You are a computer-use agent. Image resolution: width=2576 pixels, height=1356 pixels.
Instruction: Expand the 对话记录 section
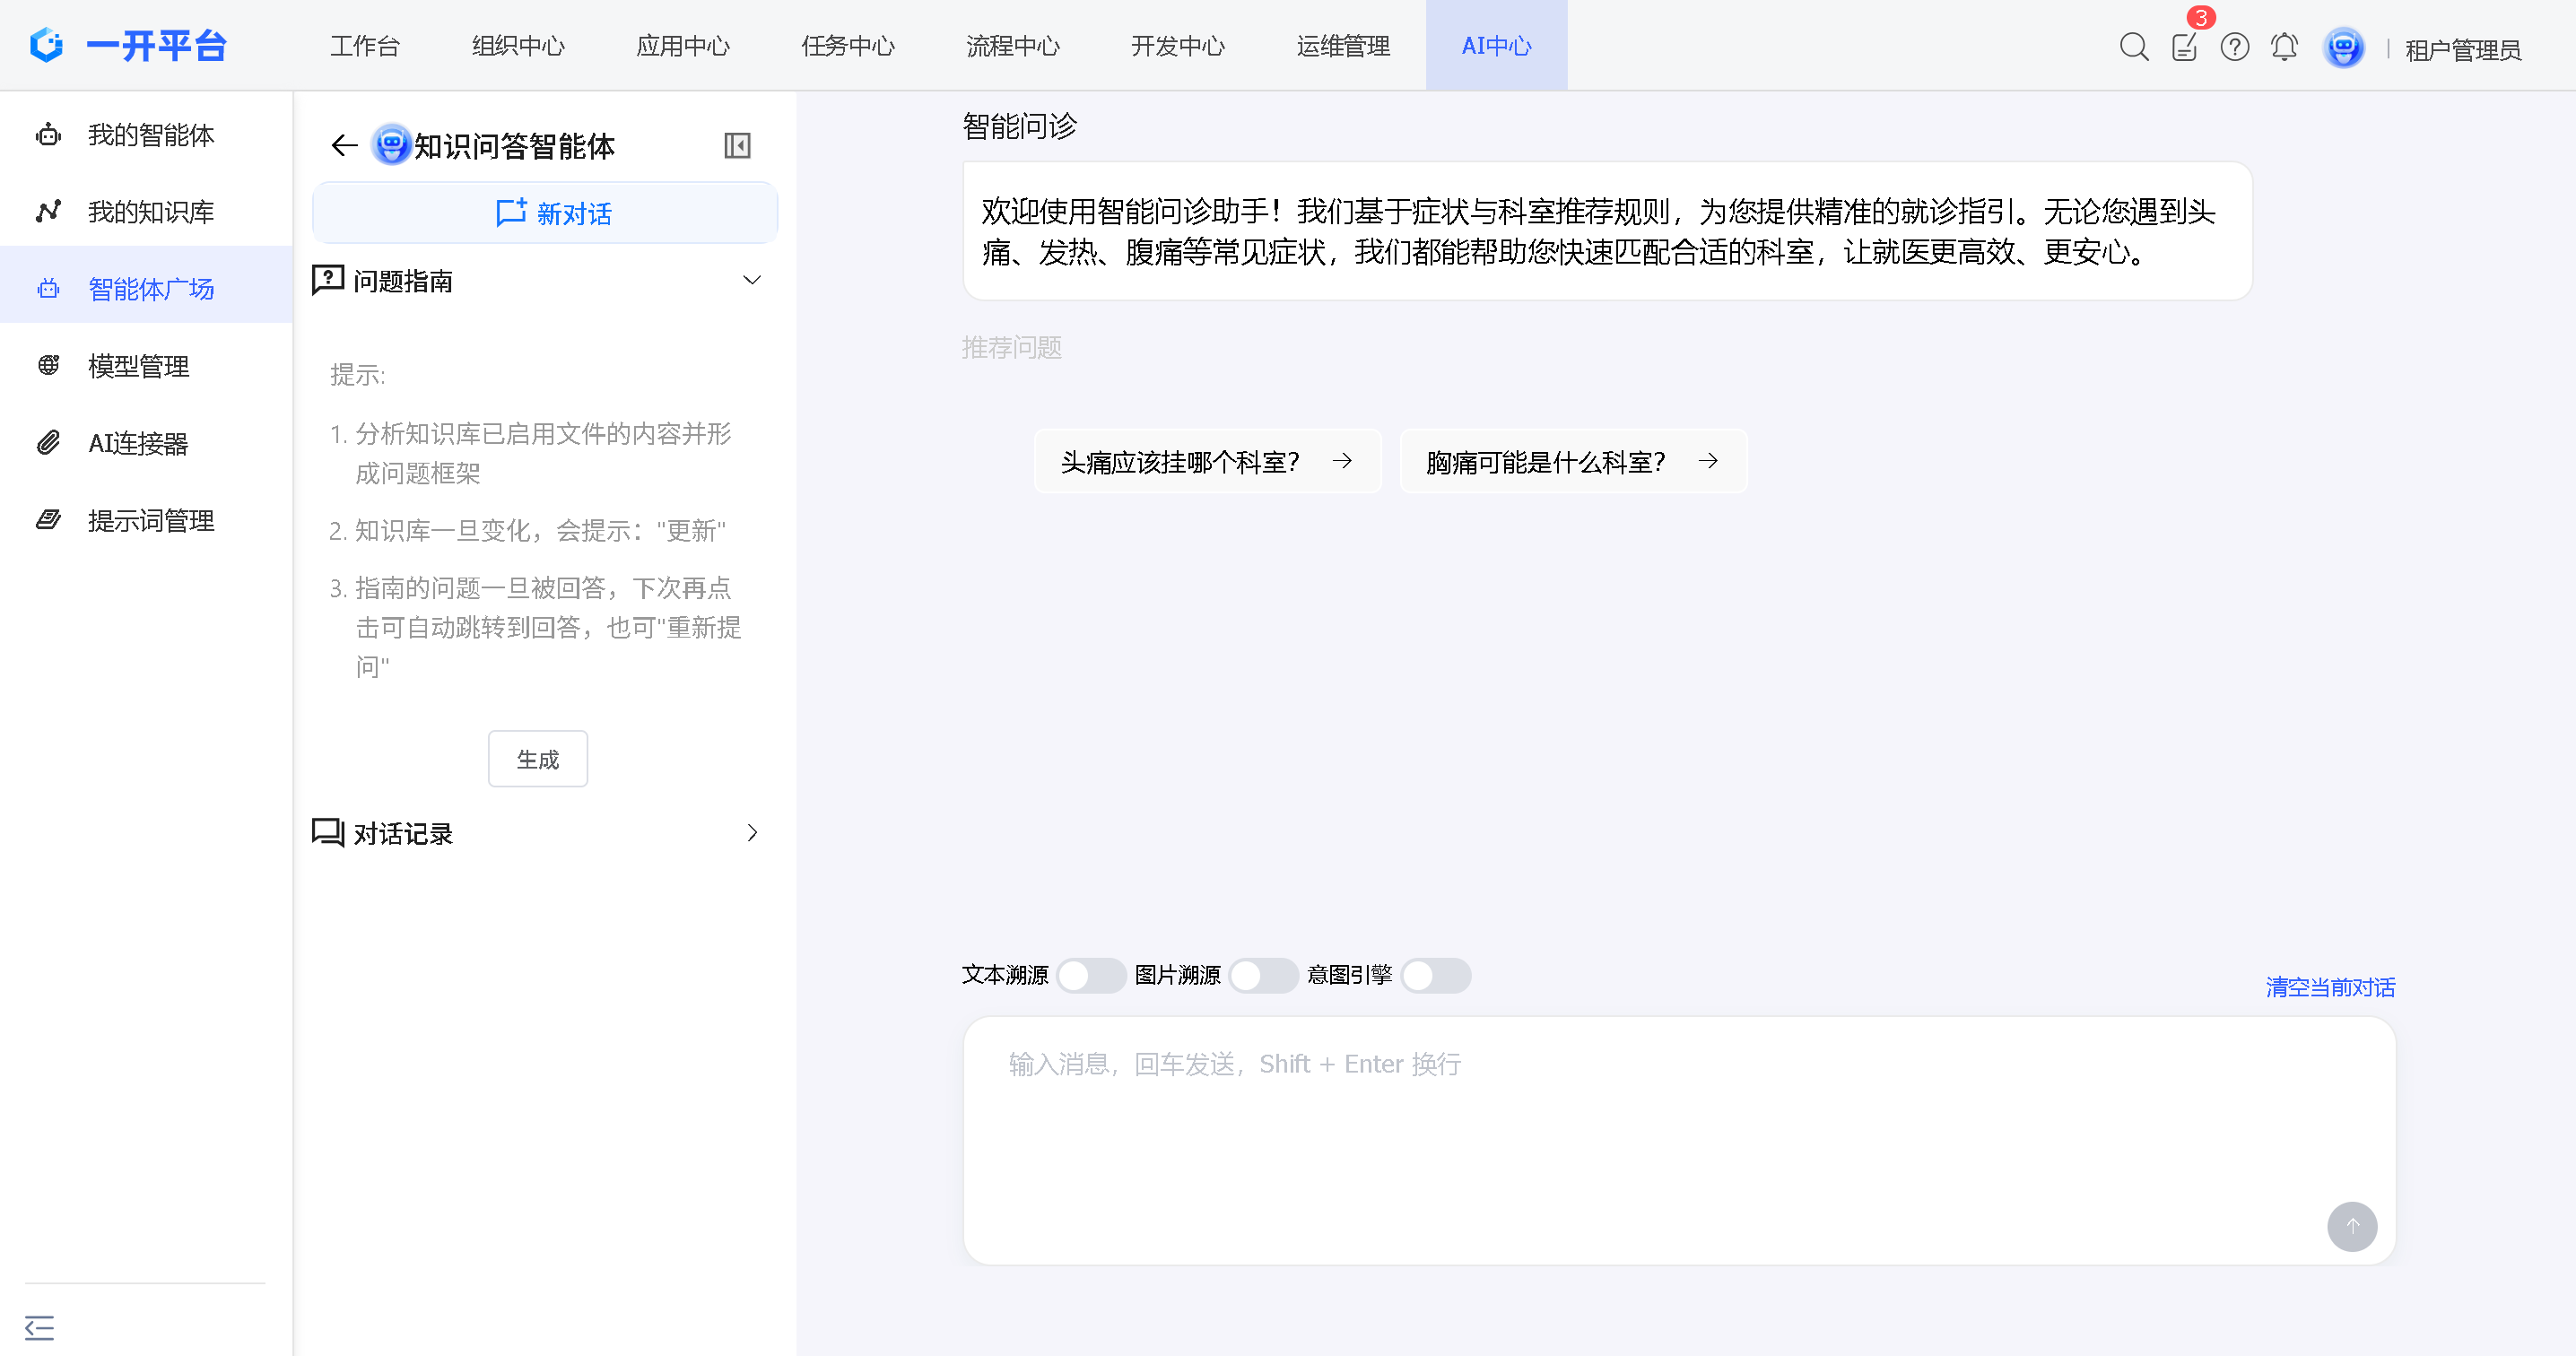pos(752,833)
